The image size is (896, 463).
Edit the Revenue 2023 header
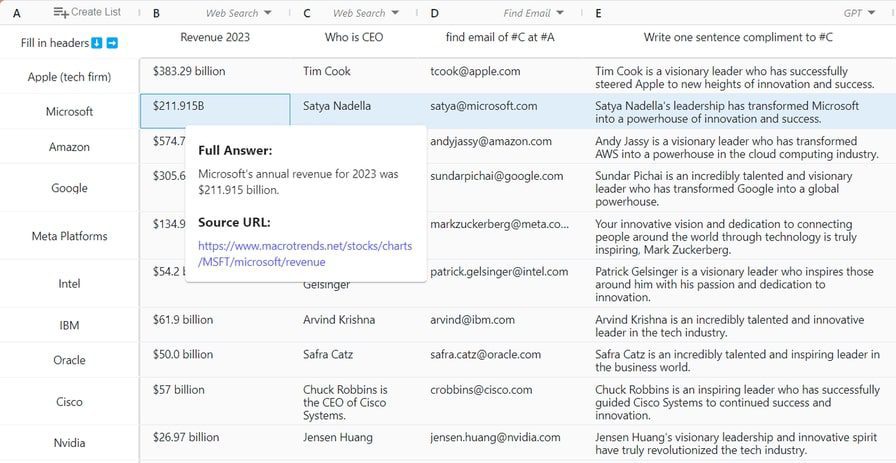pyautogui.click(x=215, y=38)
